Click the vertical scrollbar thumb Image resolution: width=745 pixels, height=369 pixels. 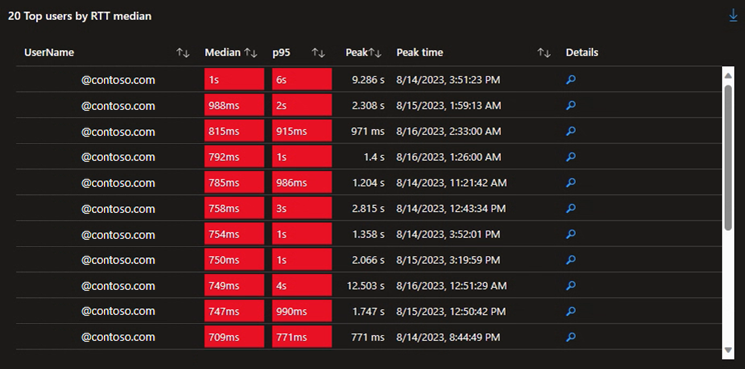(x=728, y=158)
